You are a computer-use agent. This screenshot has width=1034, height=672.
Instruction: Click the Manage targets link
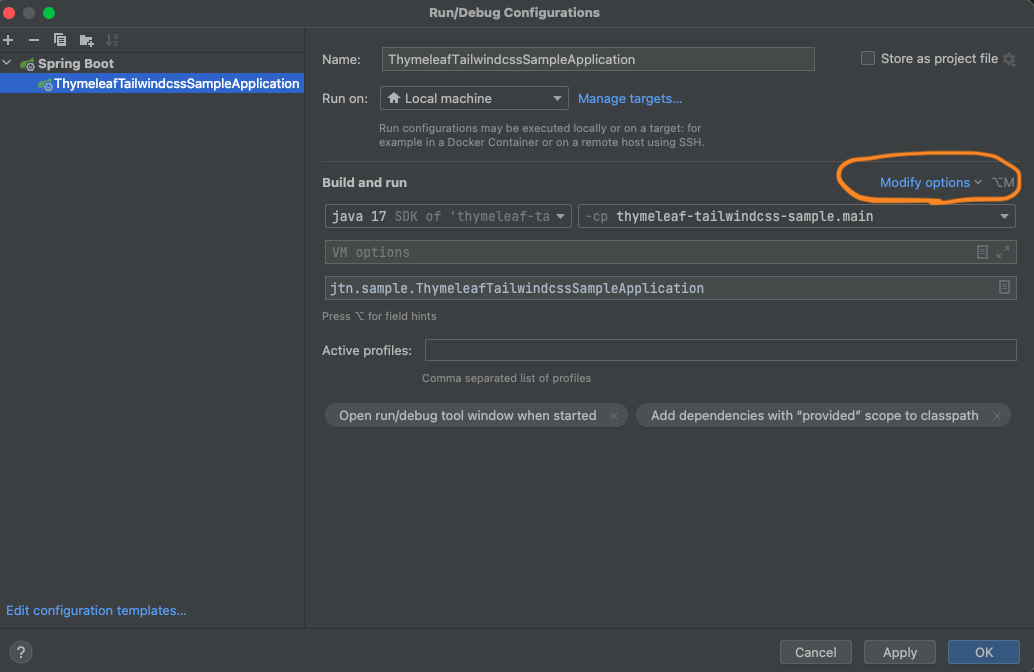630,99
